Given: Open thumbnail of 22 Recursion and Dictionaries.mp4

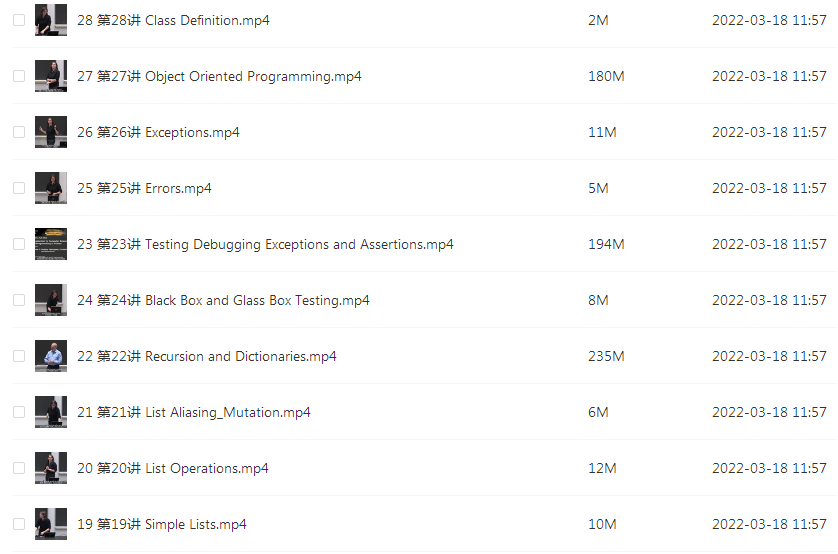Looking at the screenshot, I should point(51,356).
